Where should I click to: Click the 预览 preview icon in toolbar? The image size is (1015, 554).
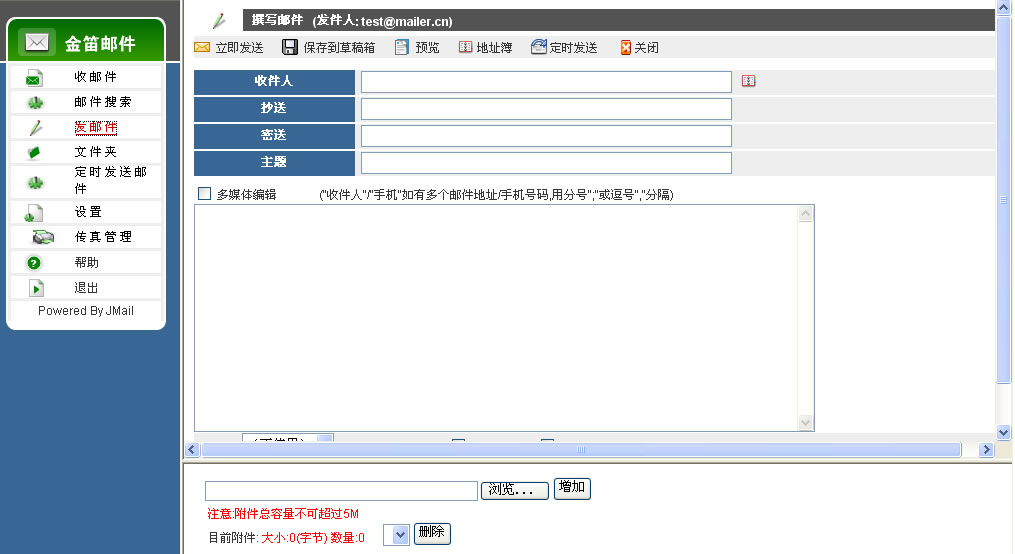402,47
